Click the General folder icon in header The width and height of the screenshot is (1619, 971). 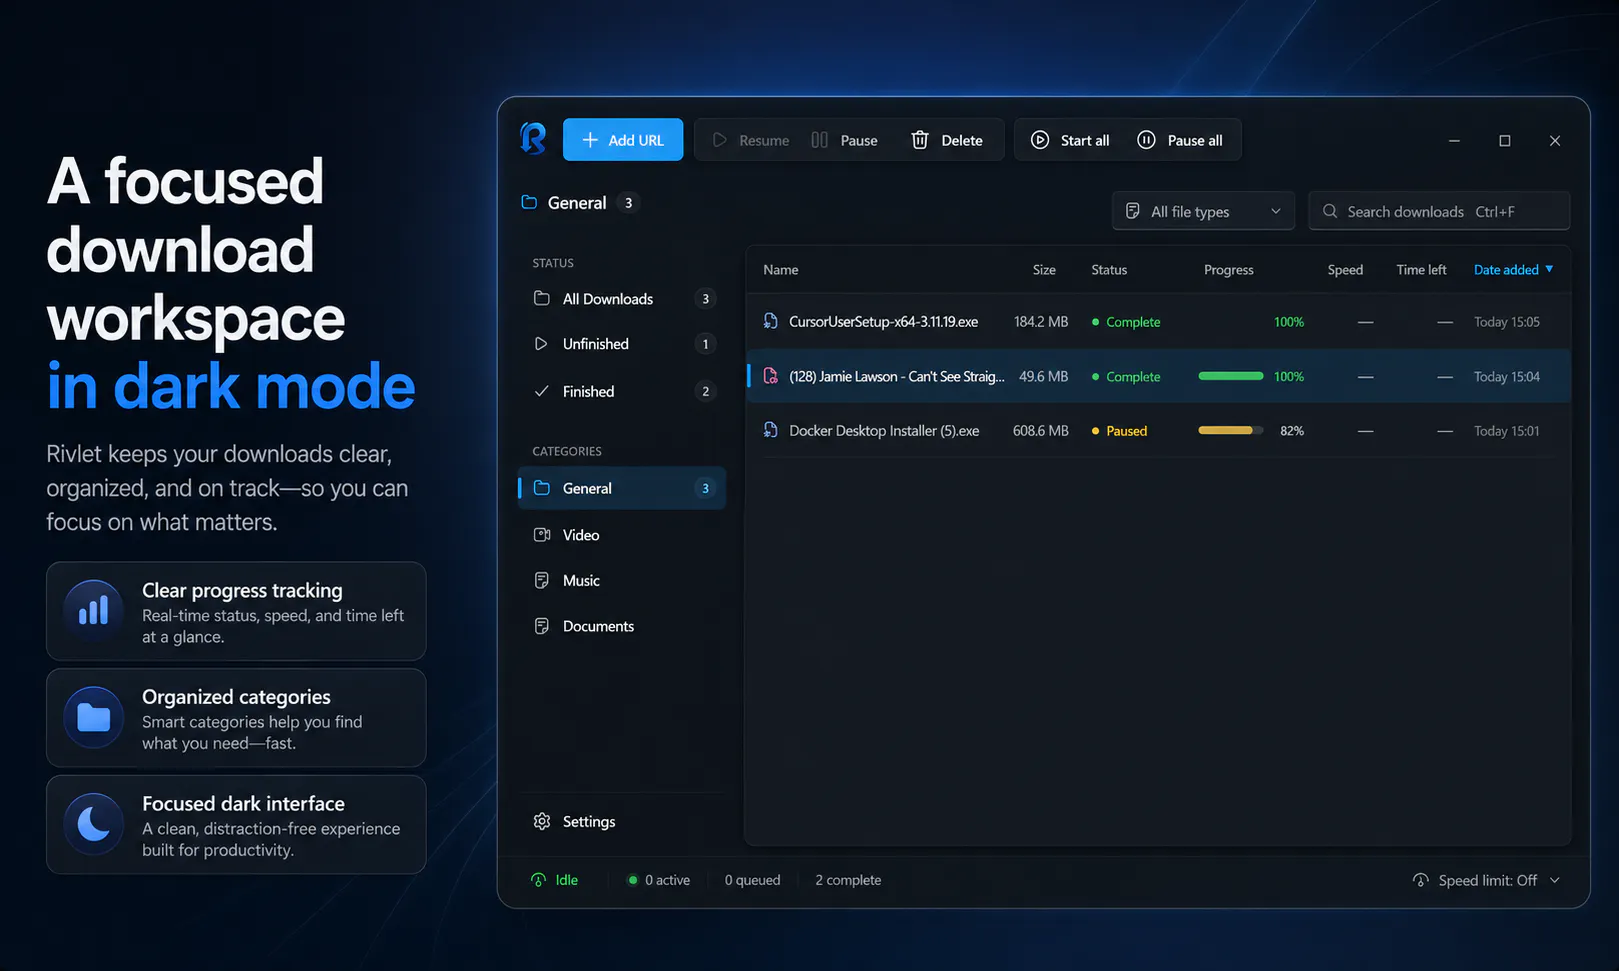pyautogui.click(x=529, y=202)
